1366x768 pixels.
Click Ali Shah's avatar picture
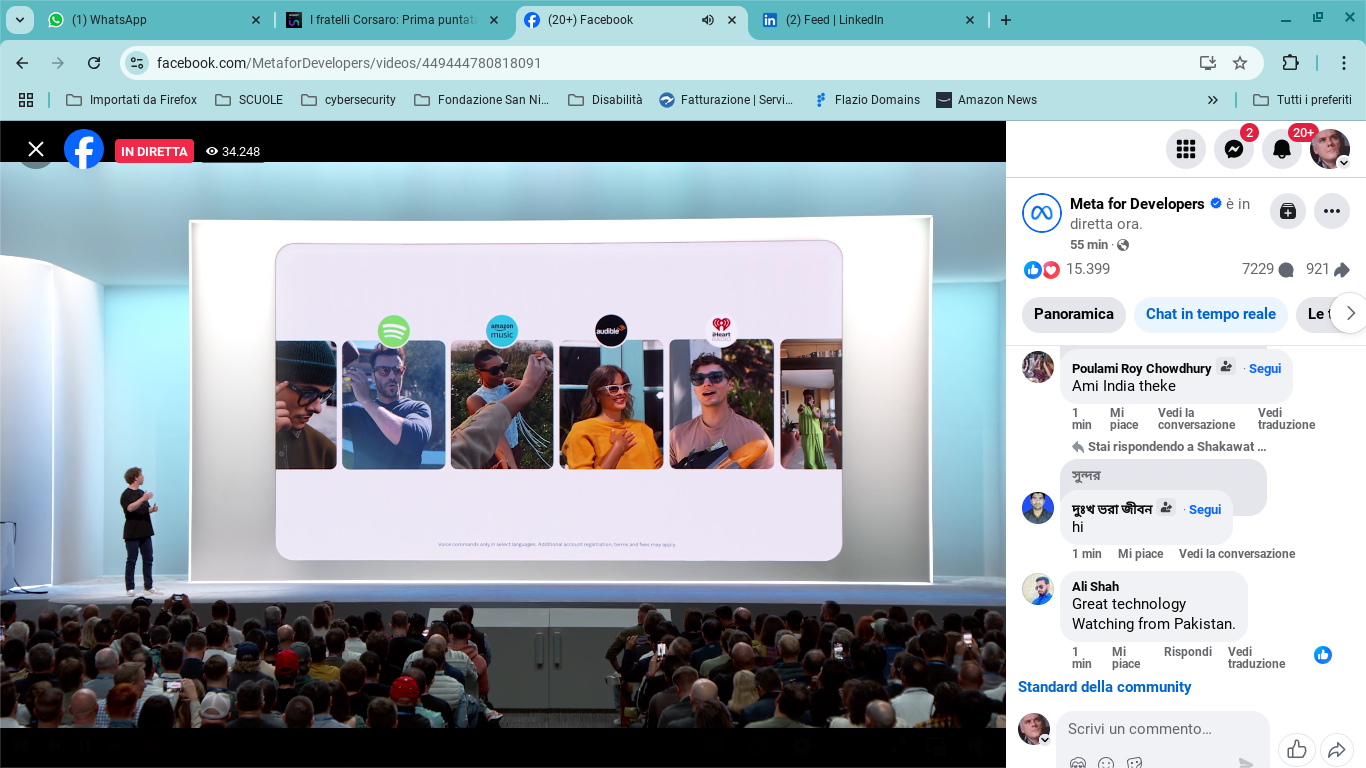coord(1038,589)
